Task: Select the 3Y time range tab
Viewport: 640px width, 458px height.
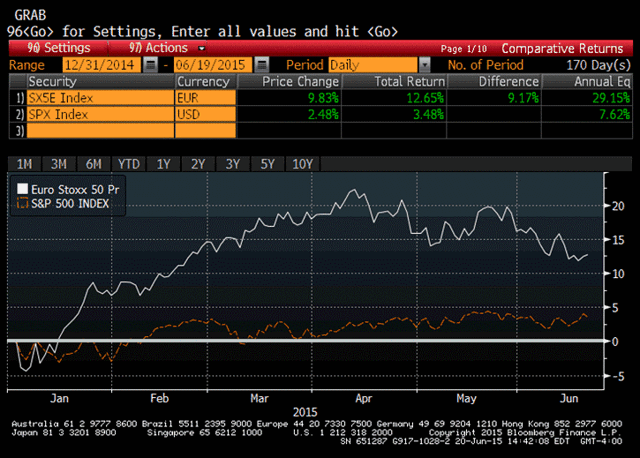Action: click(x=233, y=164)
